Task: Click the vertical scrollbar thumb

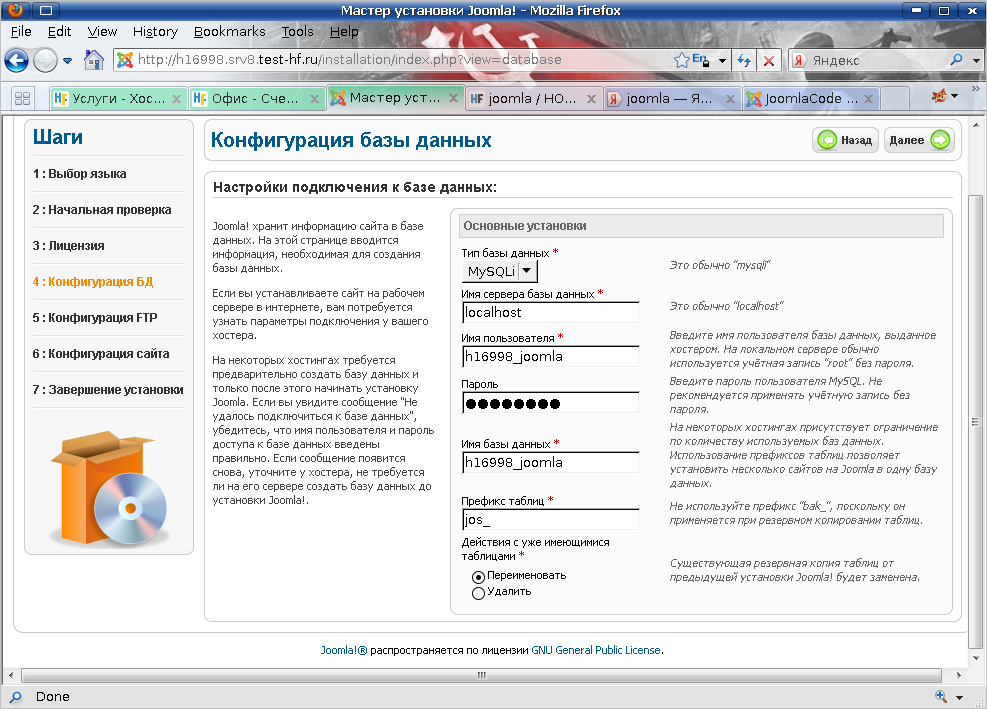Action: [x=975, y=421]
